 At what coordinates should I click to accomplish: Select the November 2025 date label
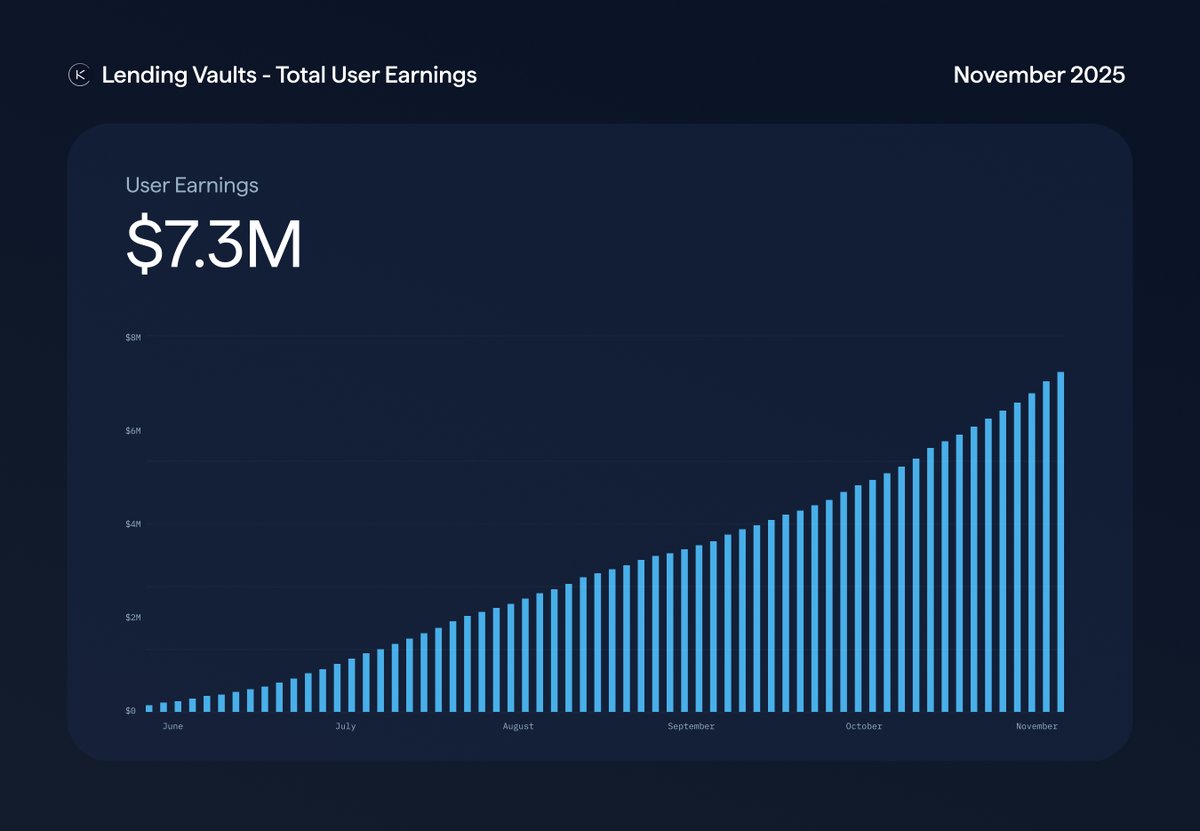[1040, 74]
